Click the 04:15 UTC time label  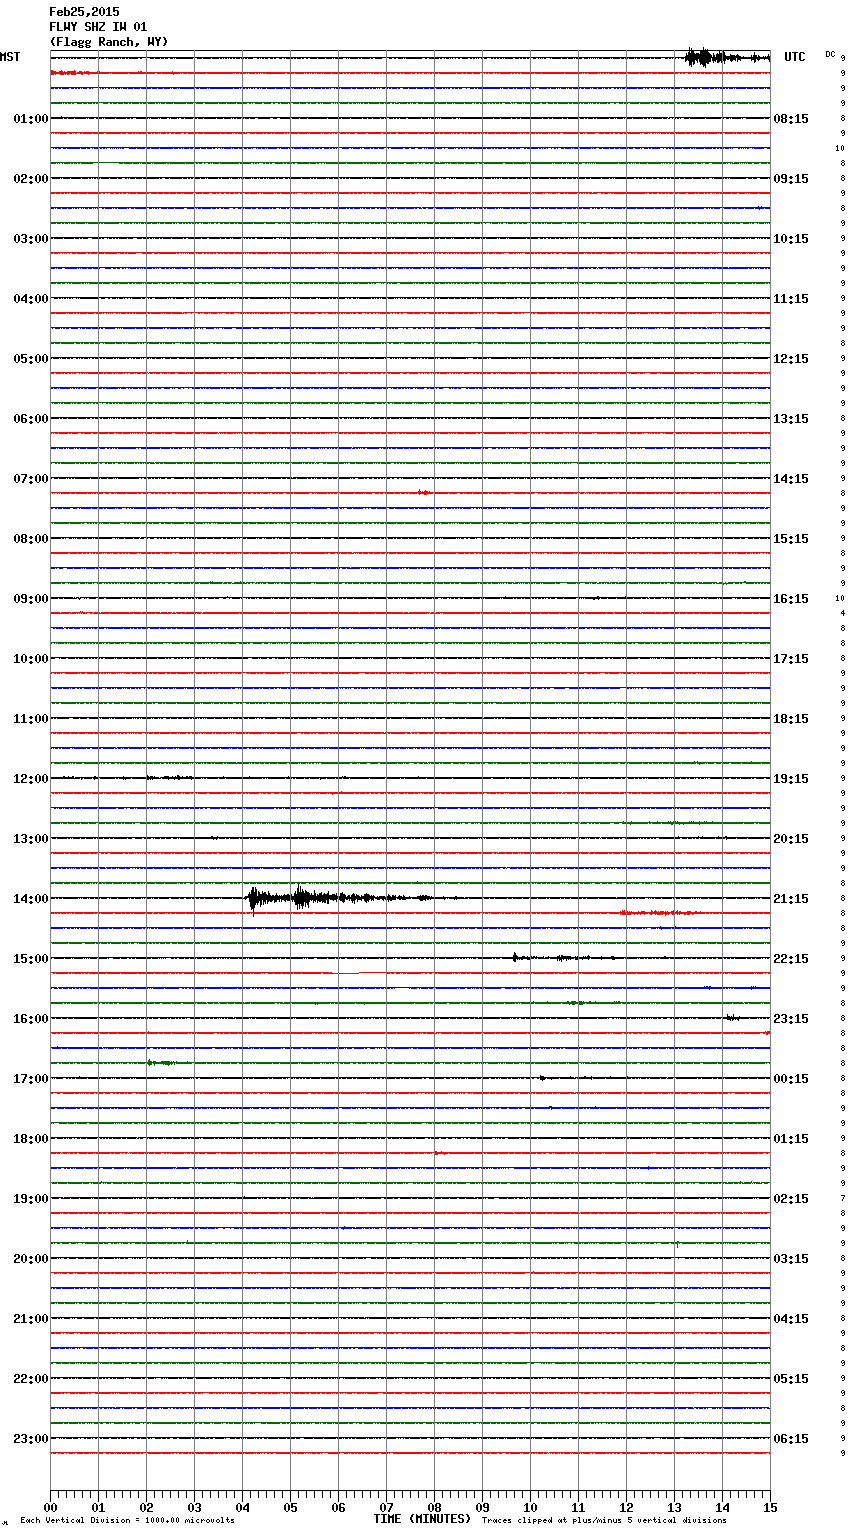click(x=791, y=1319)
